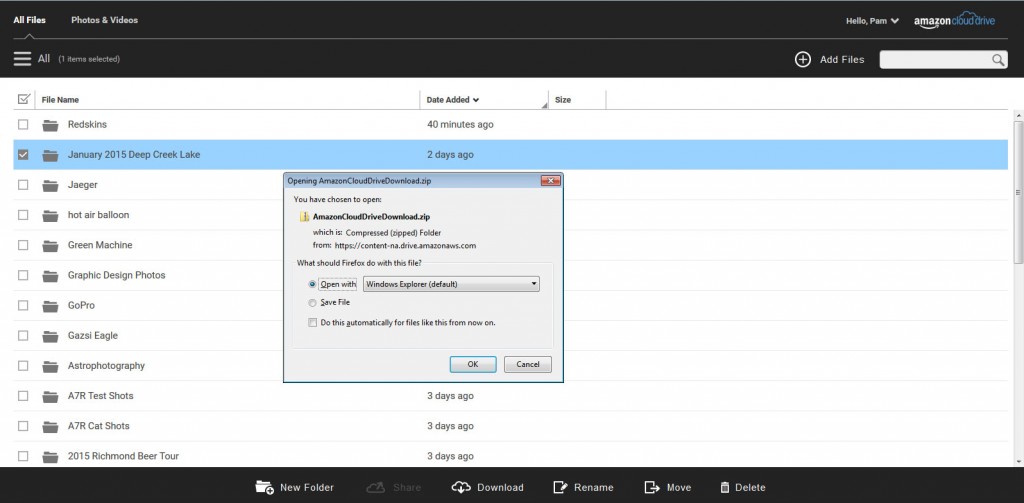The width and height of the screenshot is (1024, 503).
Task: Click the Add Files plus icon
Action: [803, 59]
